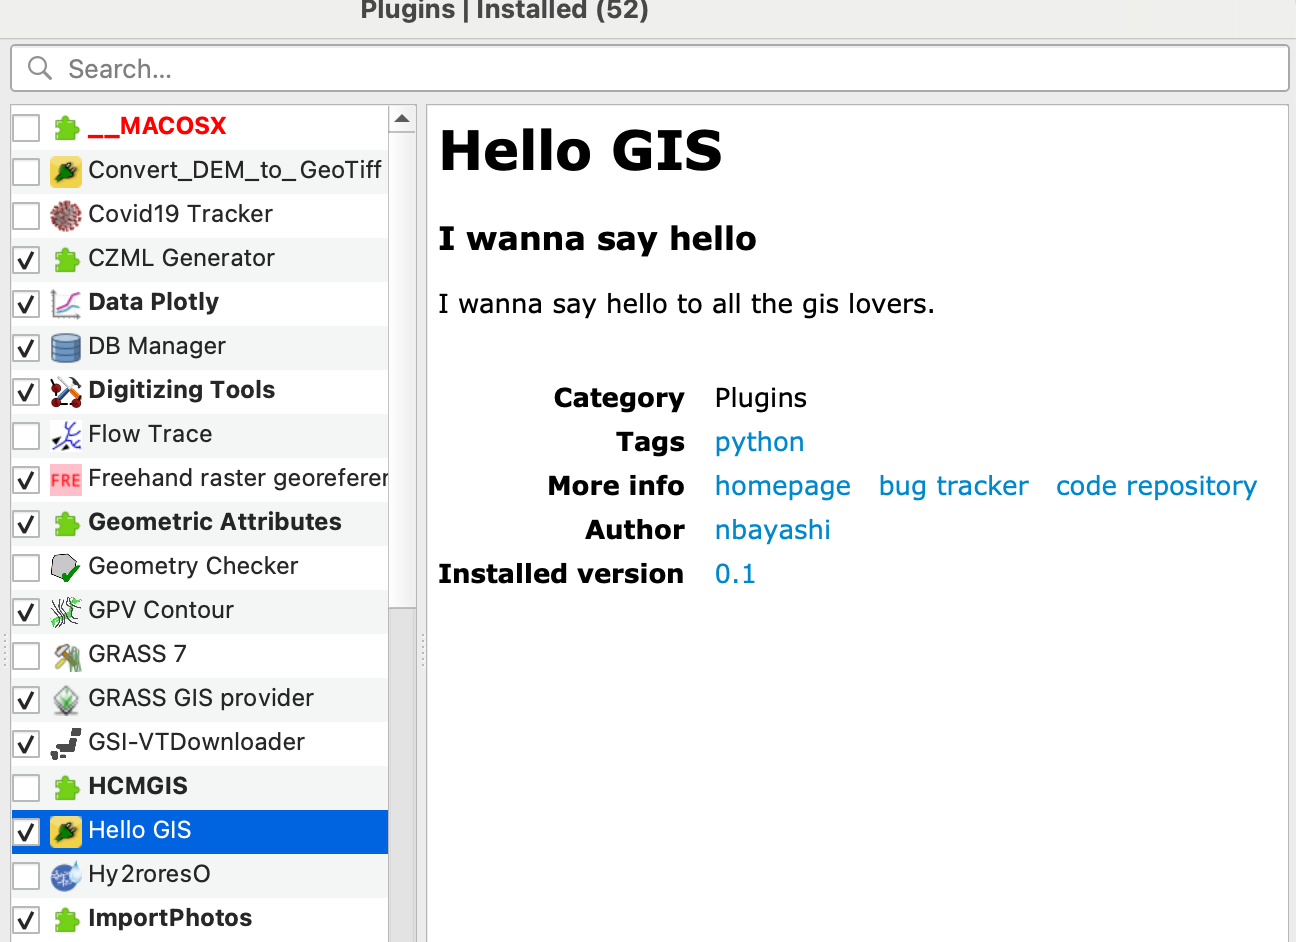The height and width of the screenshot is (942, 1296).
Task: Open the bug tracker link
Action: click(x=953, y=485)
